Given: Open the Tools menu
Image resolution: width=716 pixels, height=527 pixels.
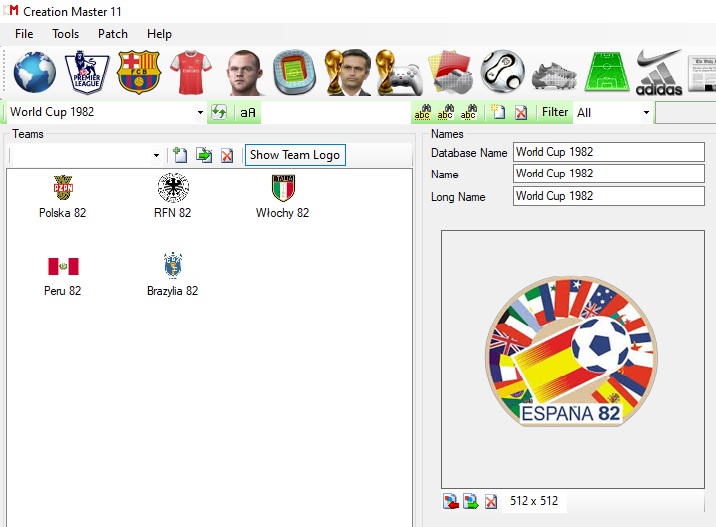Looking at the screenshot, I should 65,34.
